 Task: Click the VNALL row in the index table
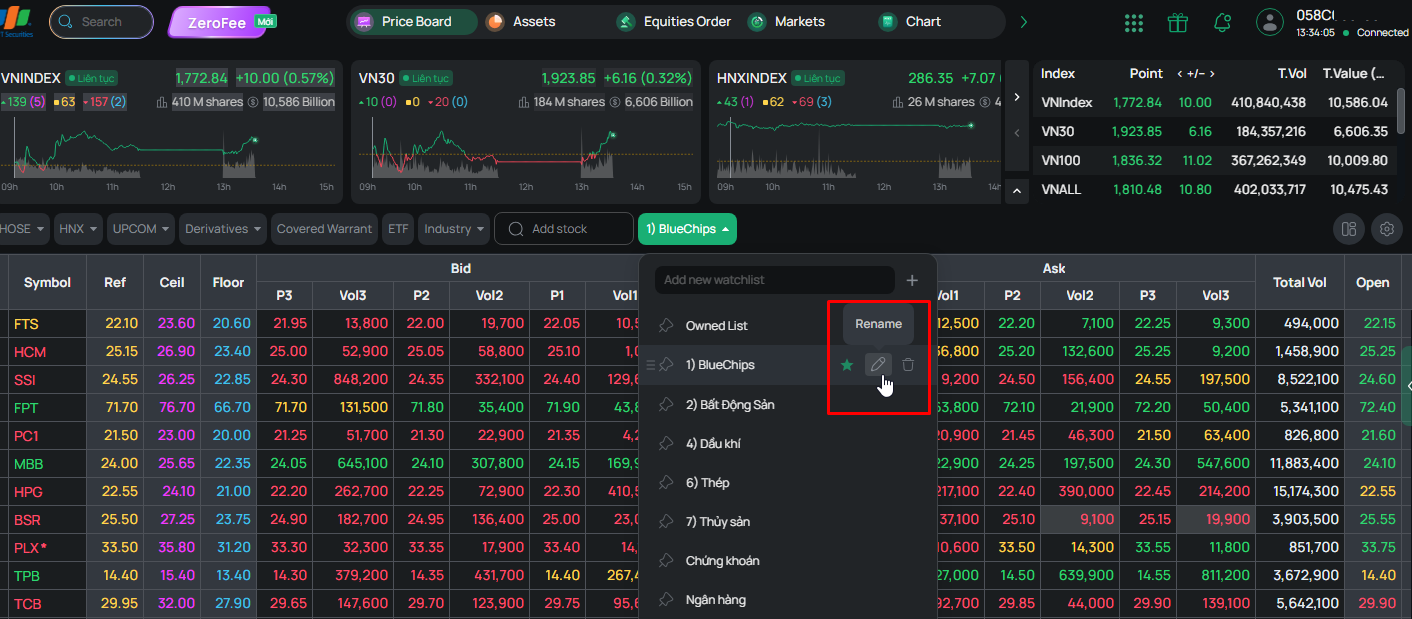tap(1217, 189)
